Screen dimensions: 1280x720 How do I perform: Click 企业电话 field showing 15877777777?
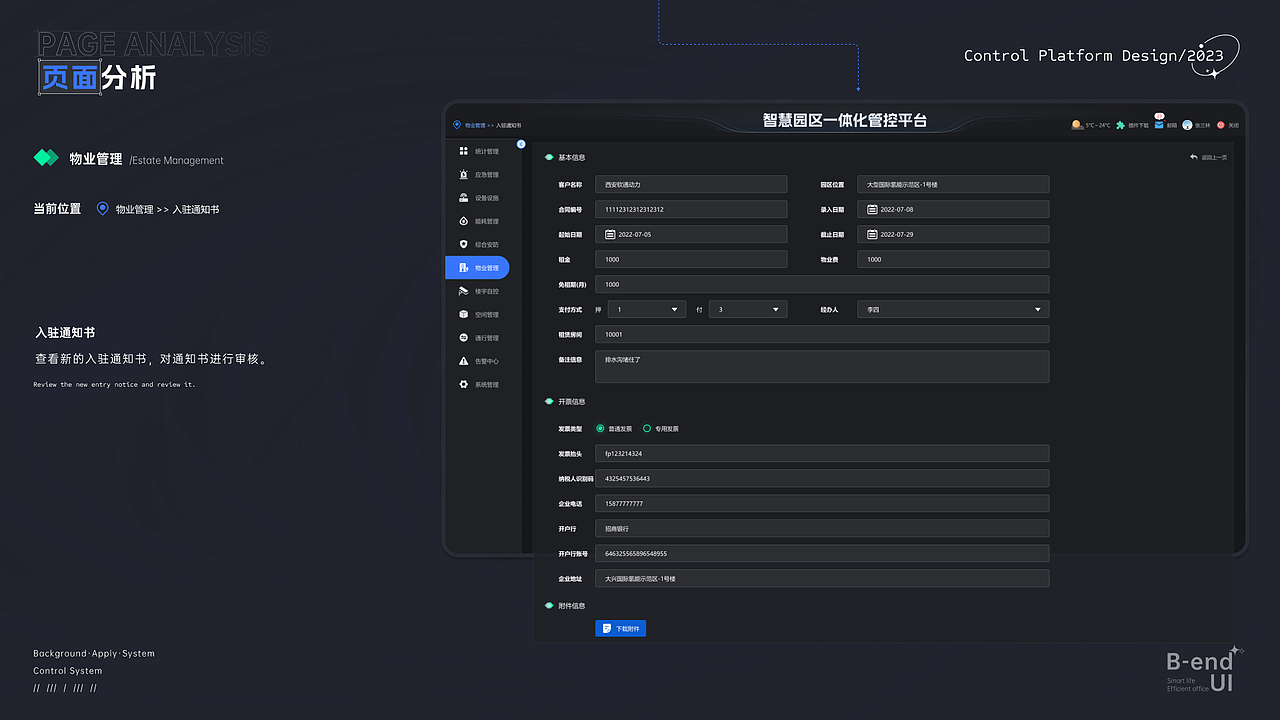click(822, 503)
